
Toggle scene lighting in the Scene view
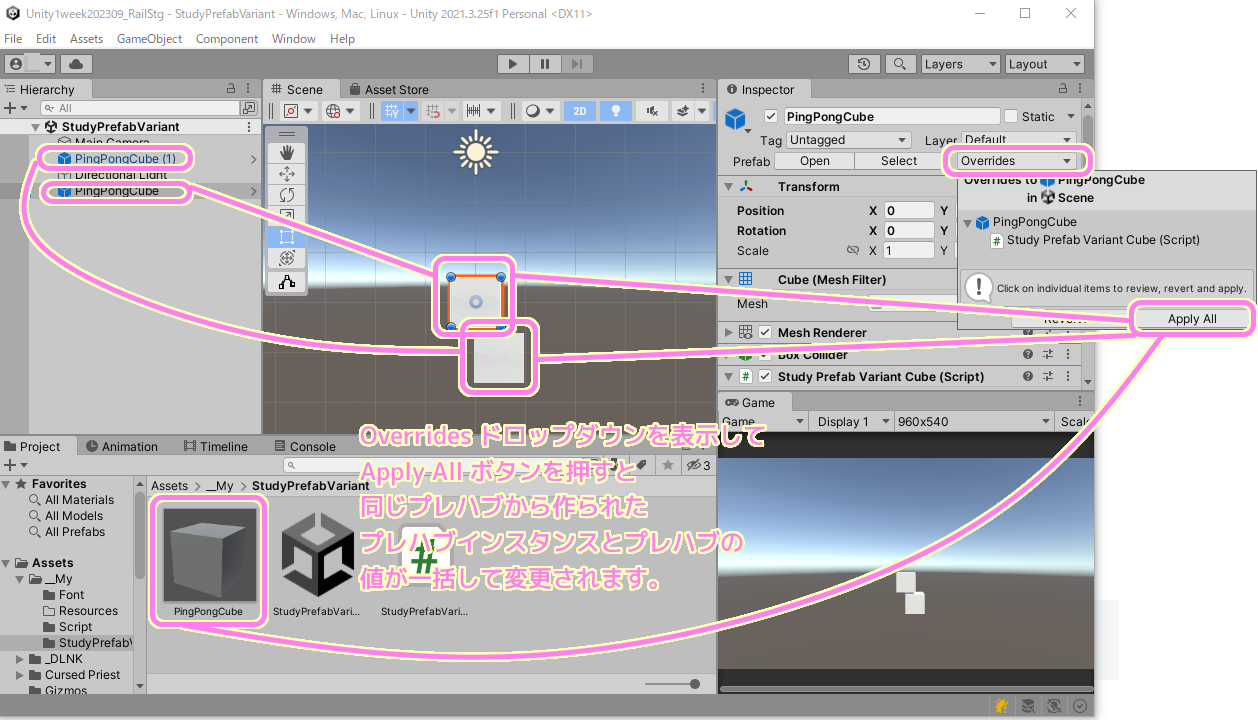click(618, 112)
